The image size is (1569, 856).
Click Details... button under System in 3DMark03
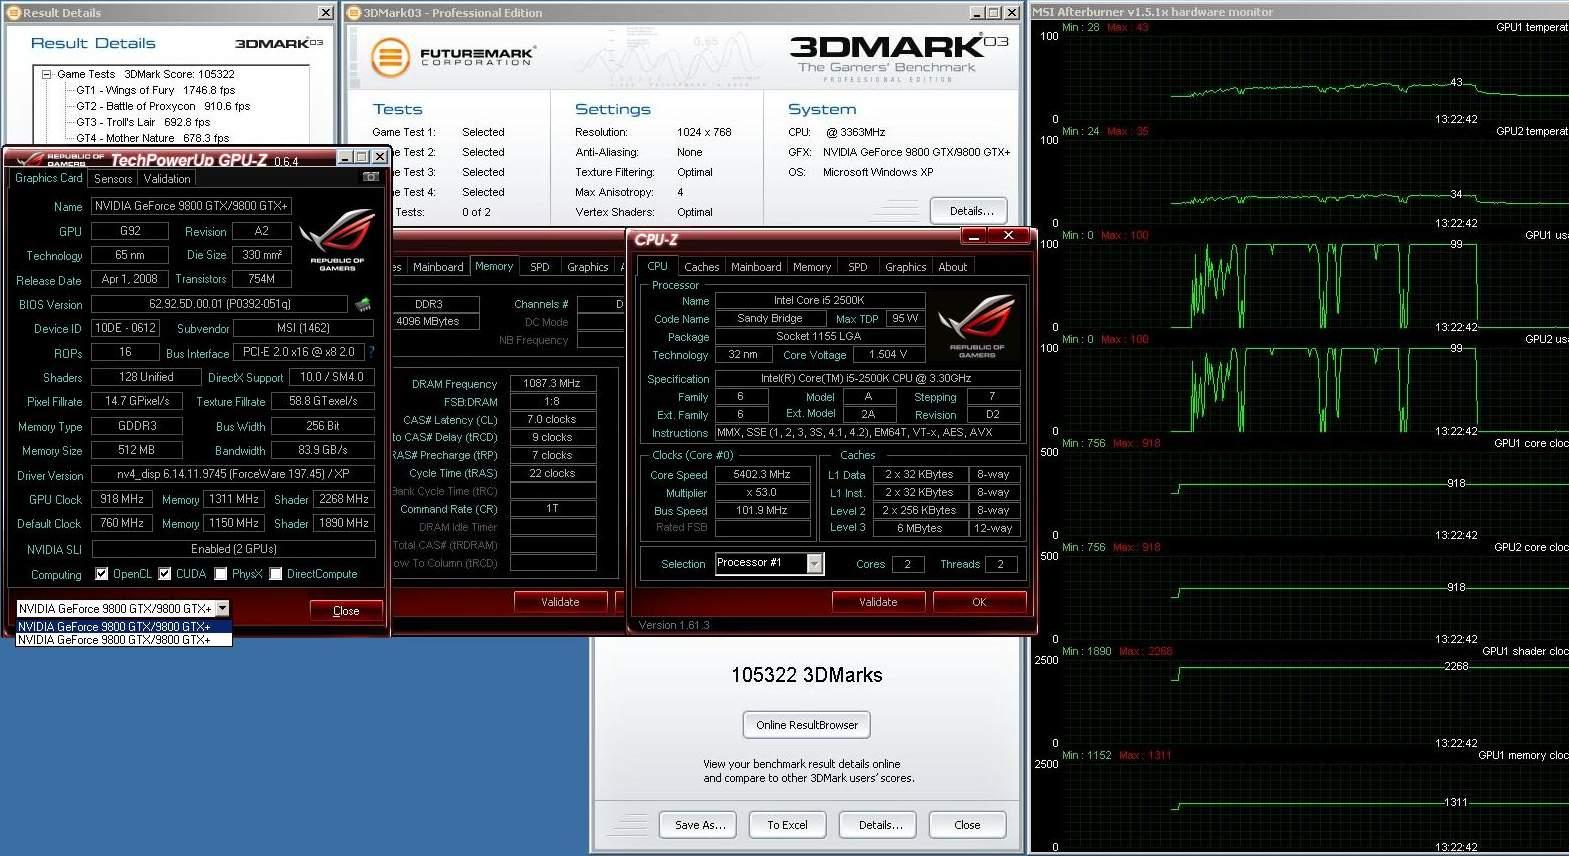coord(971,211)
